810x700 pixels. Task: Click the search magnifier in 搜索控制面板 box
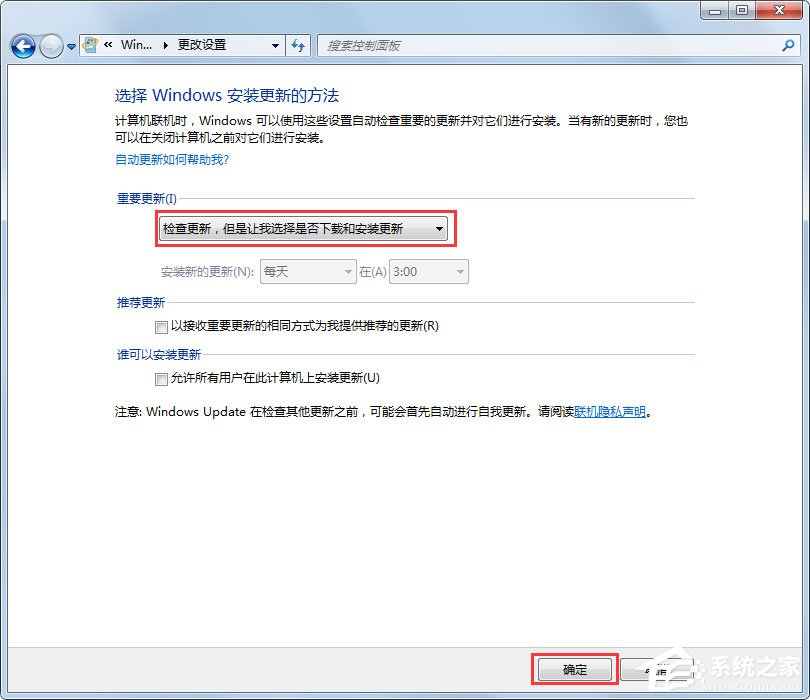(791, 45)
